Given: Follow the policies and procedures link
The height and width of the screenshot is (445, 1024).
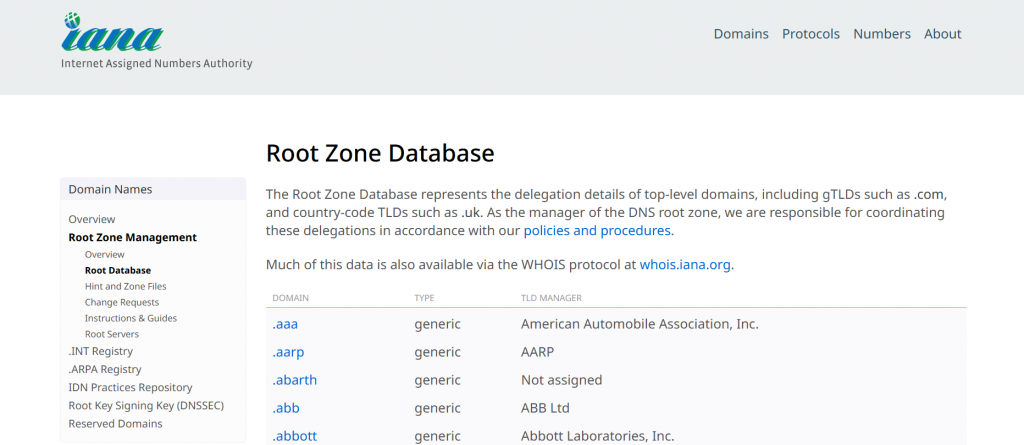Looking at the screenshot, I should [597, 231].
